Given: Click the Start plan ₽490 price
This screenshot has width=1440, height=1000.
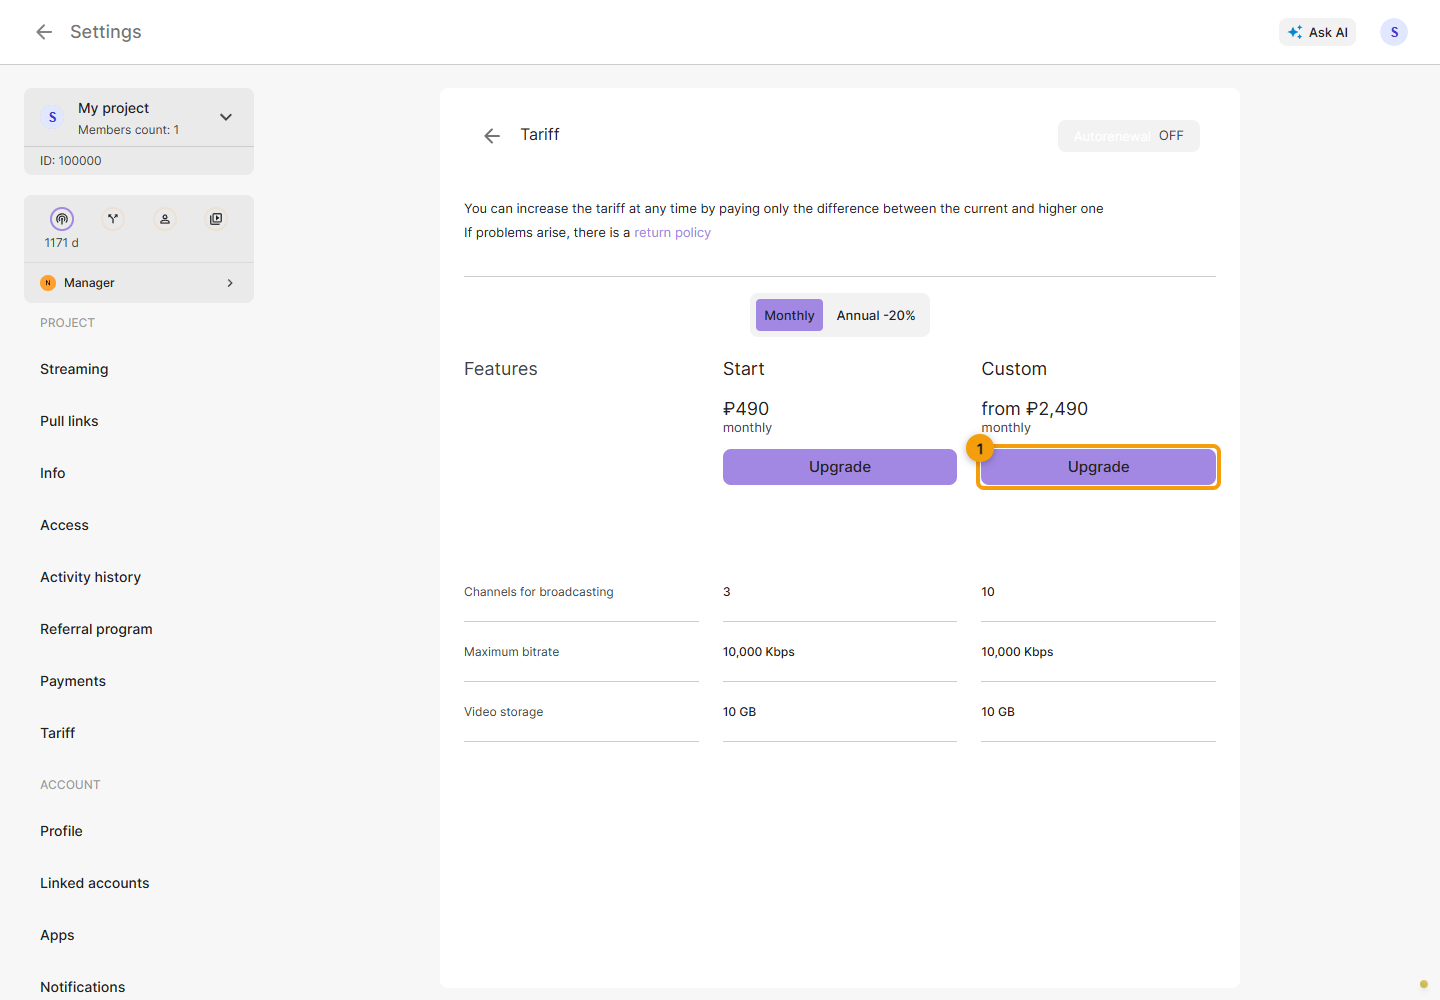Looking at the screenshot, I should point(746,409).
